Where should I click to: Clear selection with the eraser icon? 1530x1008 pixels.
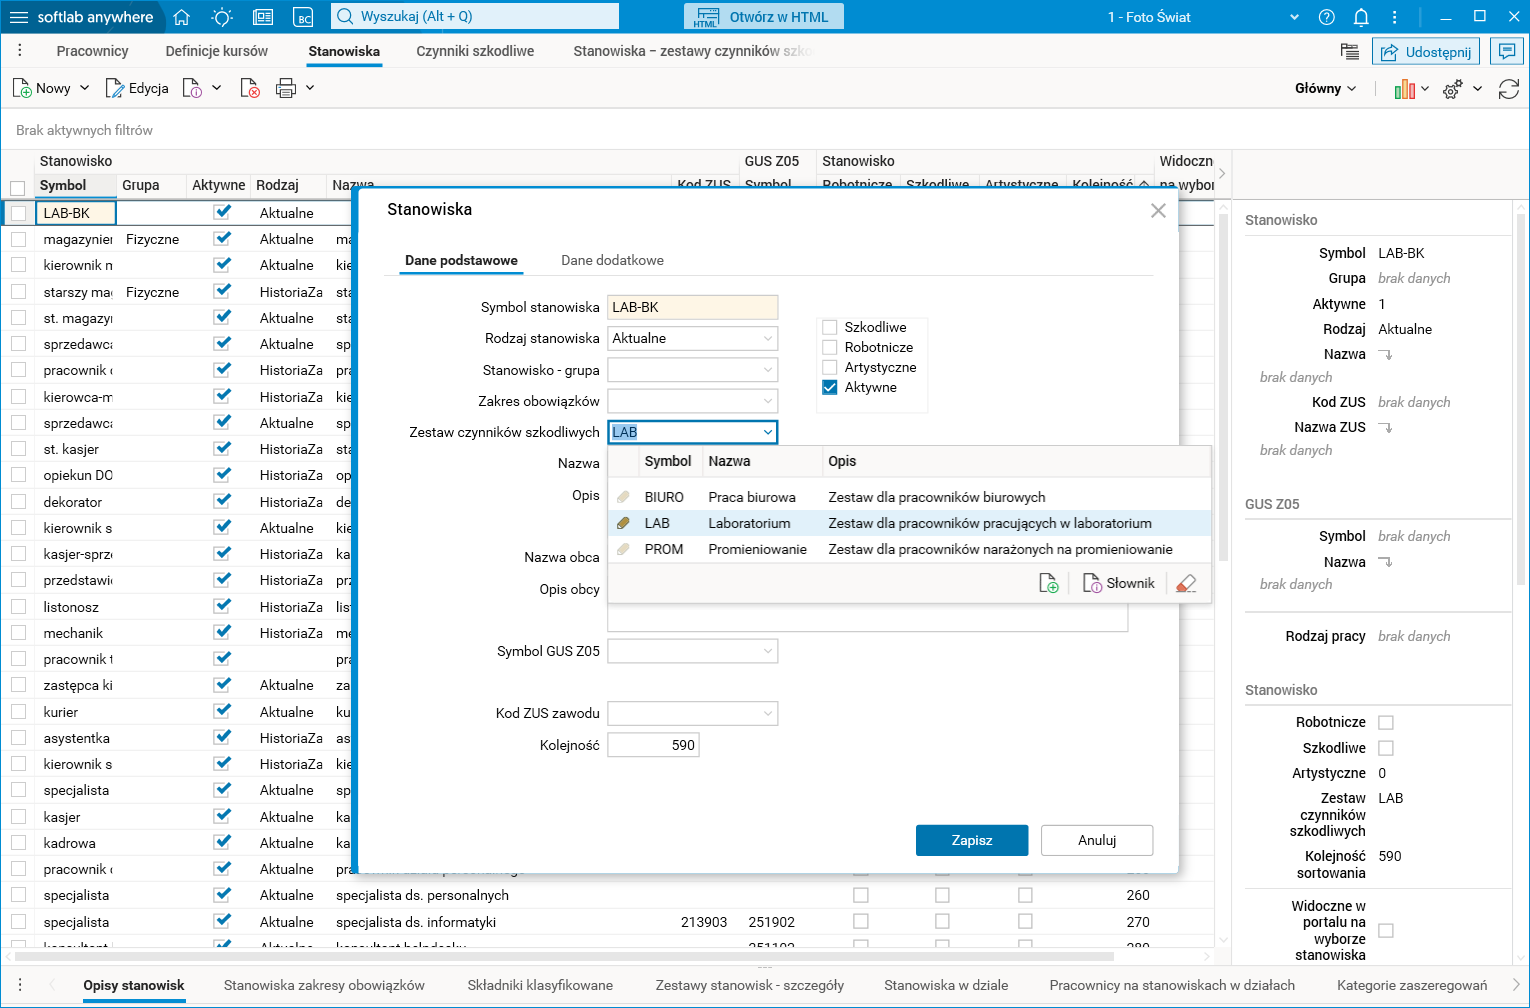(1186, 584)
